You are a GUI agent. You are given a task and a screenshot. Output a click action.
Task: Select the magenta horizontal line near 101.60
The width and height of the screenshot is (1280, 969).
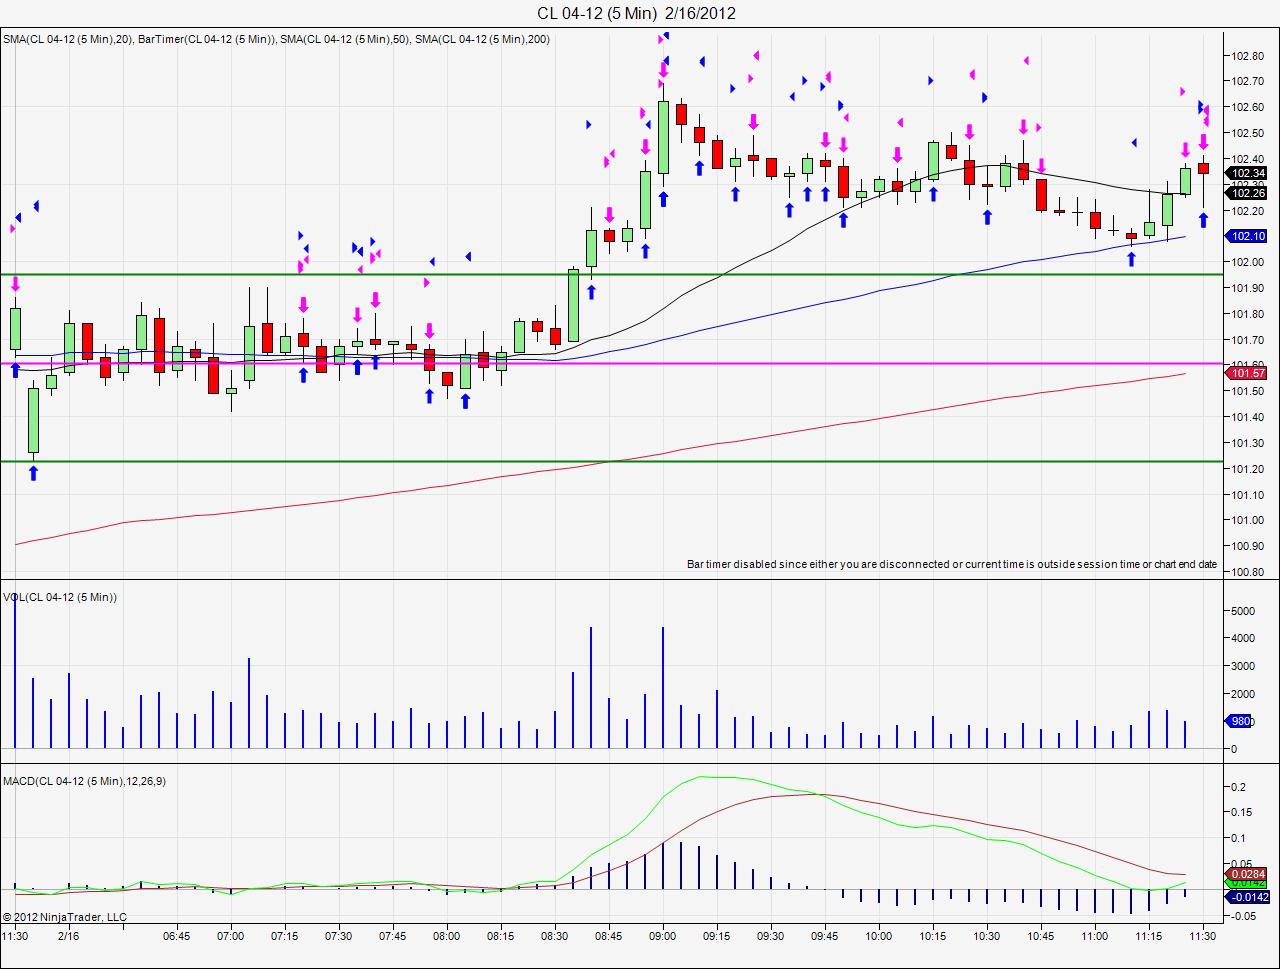click(x=612, y=364)
